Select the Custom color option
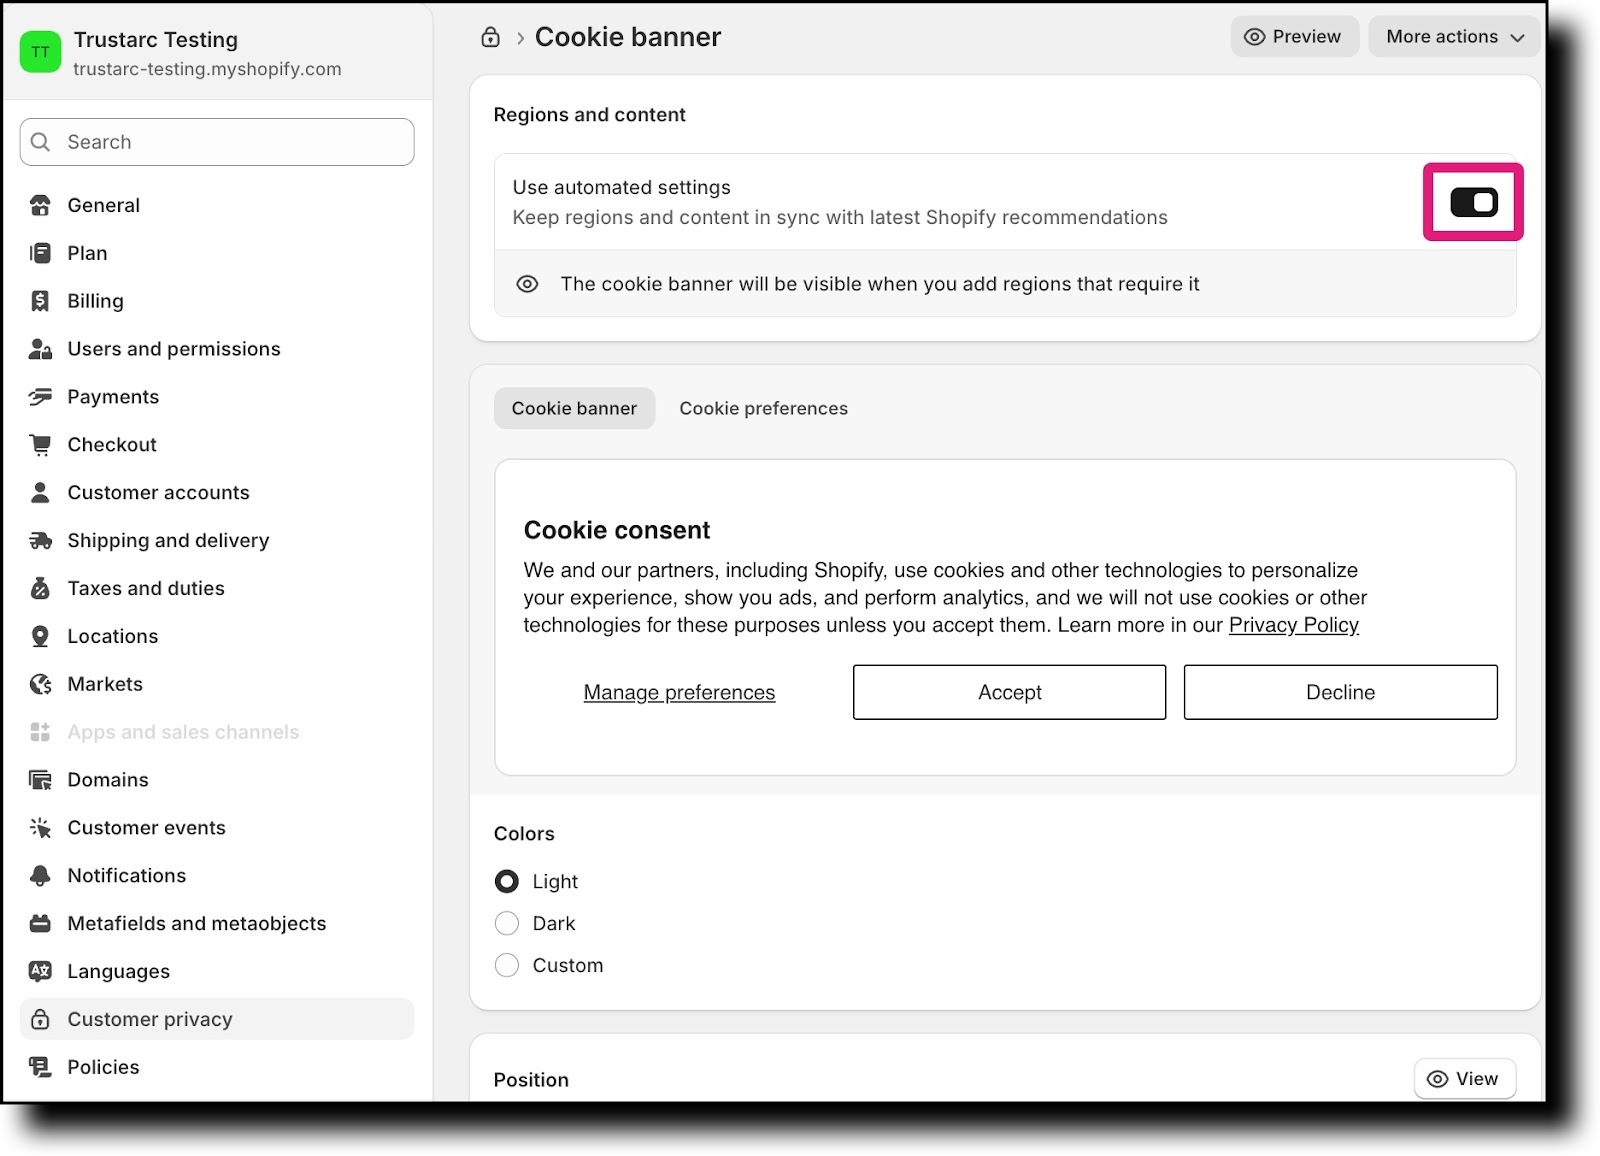The height and width of the screenshot is (1156, 1600). coord(507,965)
